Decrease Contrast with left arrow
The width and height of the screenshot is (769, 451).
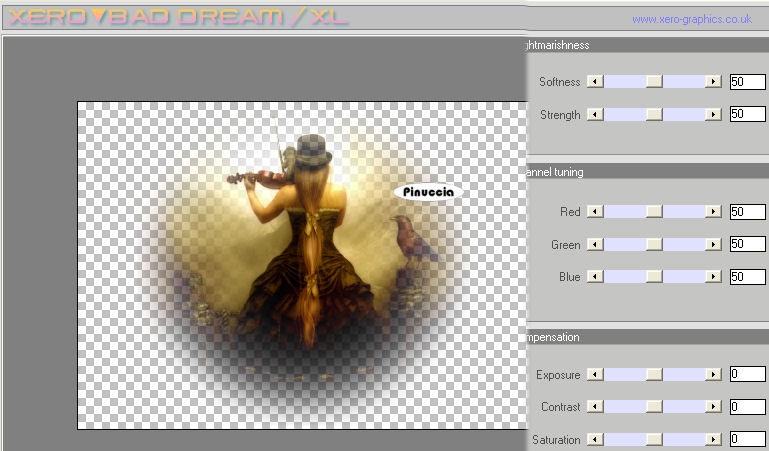pyautogui.click(x=595, y=406)
